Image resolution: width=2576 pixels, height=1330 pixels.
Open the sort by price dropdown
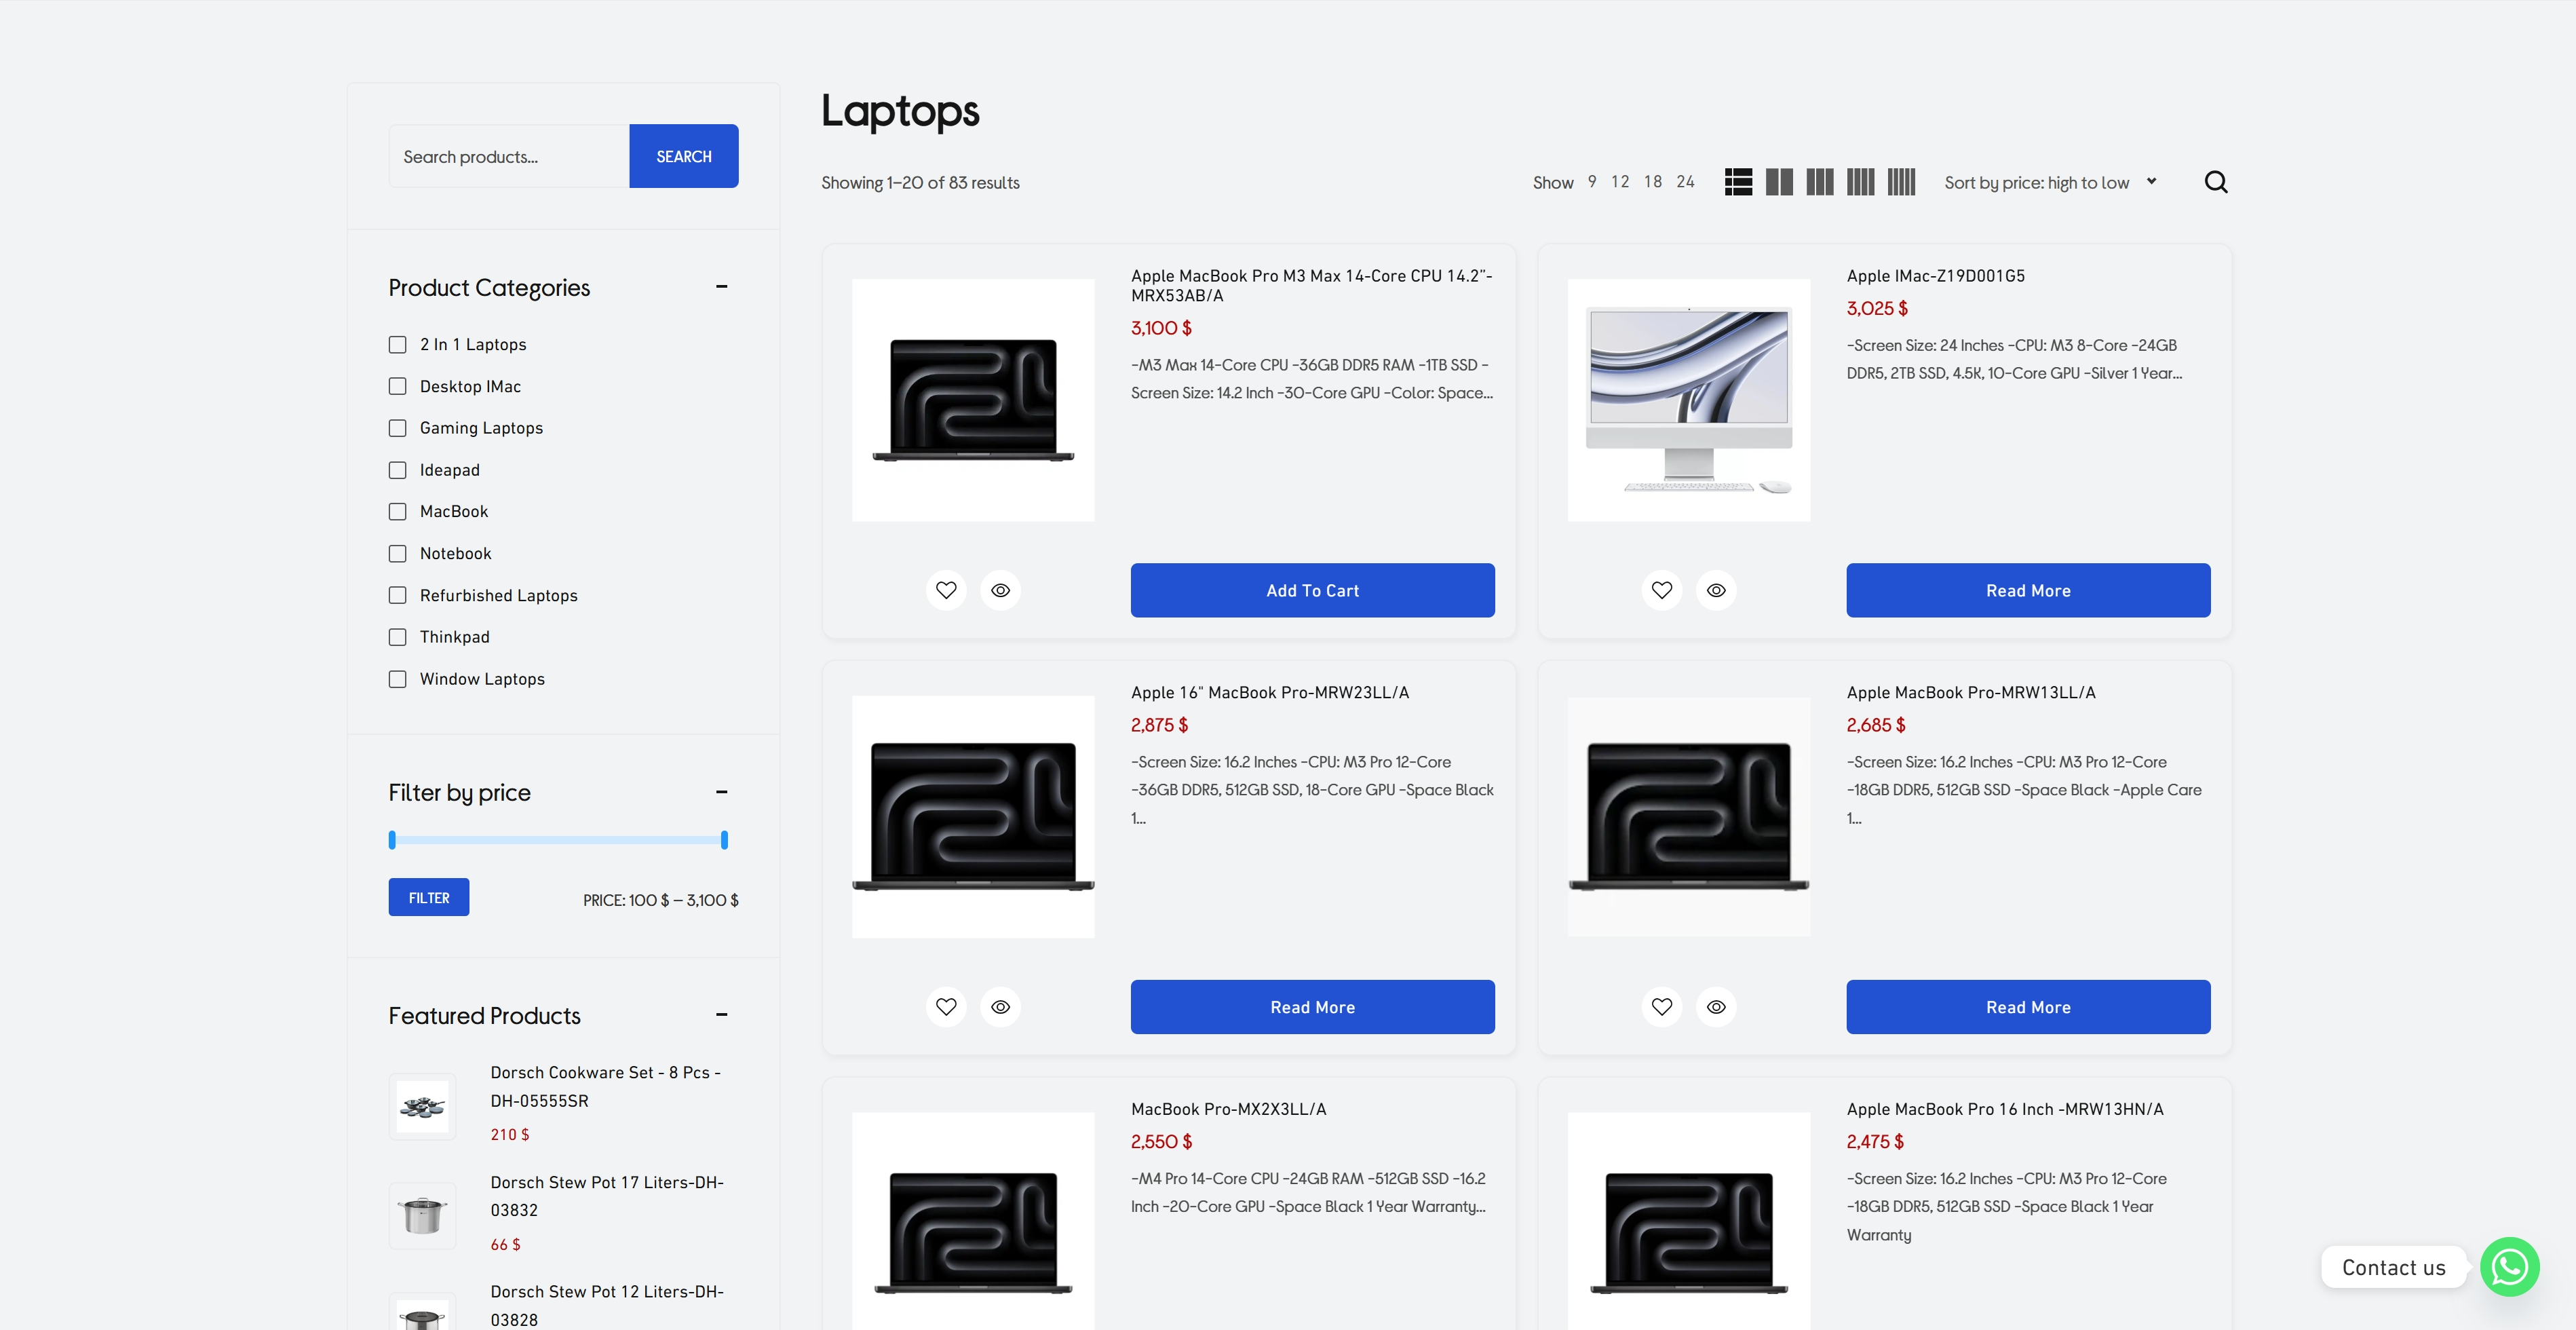pyautogui.click(x=2049, y=182)
